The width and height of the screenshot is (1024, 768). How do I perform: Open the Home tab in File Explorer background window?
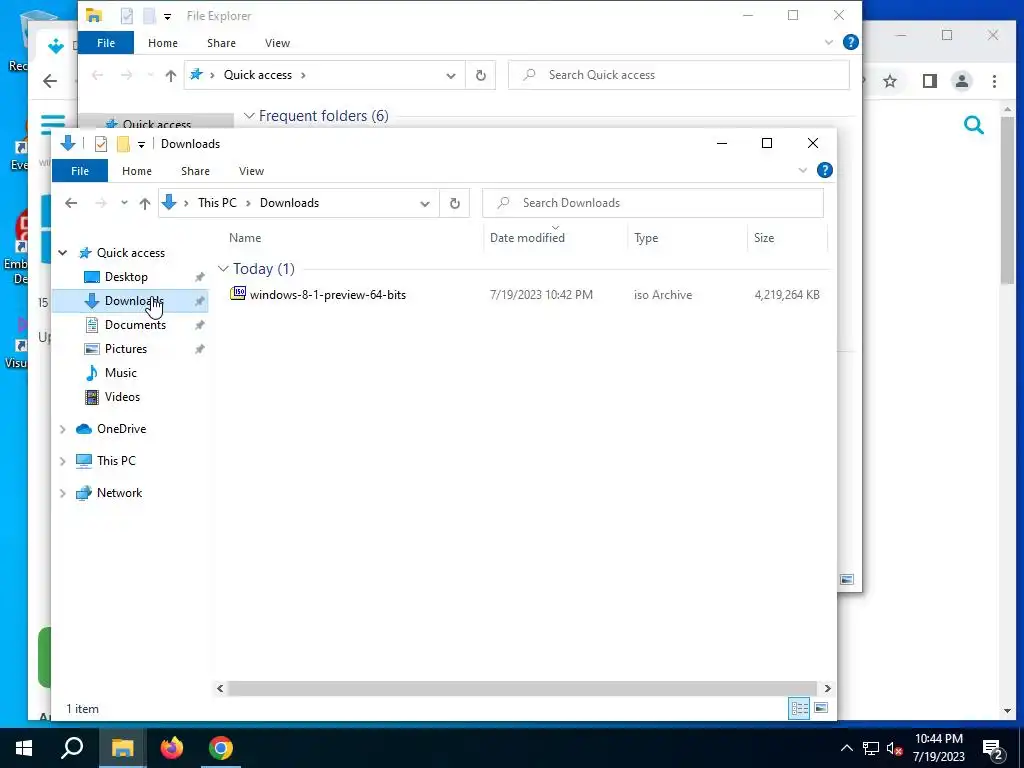[163, 43]
